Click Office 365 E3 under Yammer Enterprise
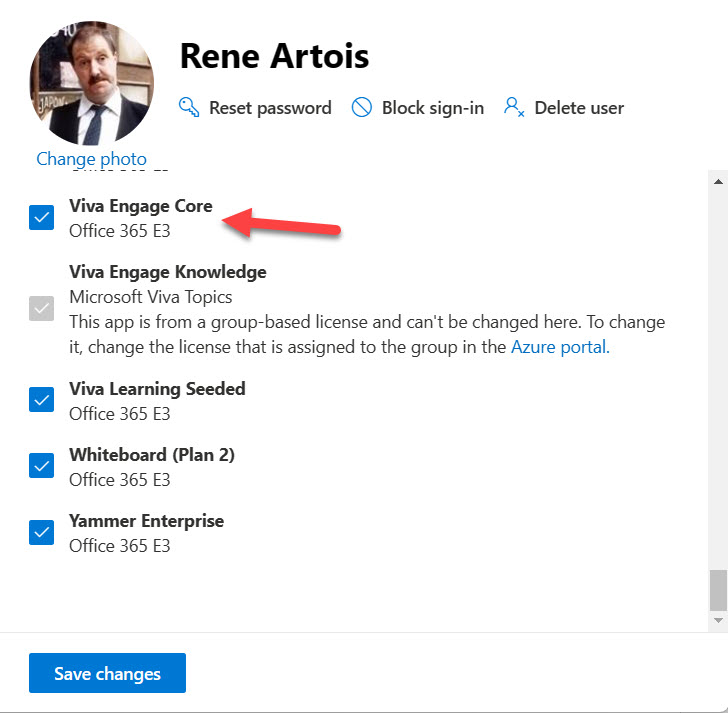The image size is (728, 713). [120, 545]
